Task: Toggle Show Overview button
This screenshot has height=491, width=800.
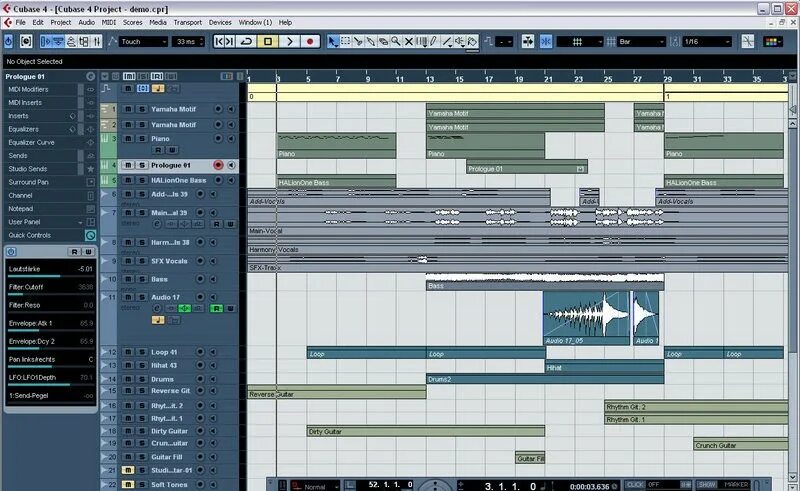Action: pyautogui.click(x=71, y=41)
